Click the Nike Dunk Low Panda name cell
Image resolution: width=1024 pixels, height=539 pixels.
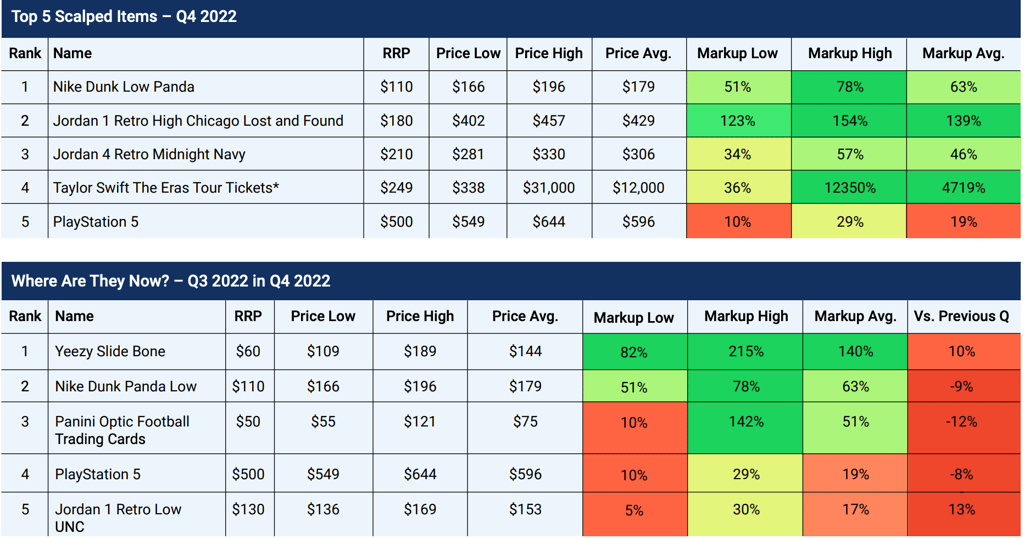tap(206, 87)
